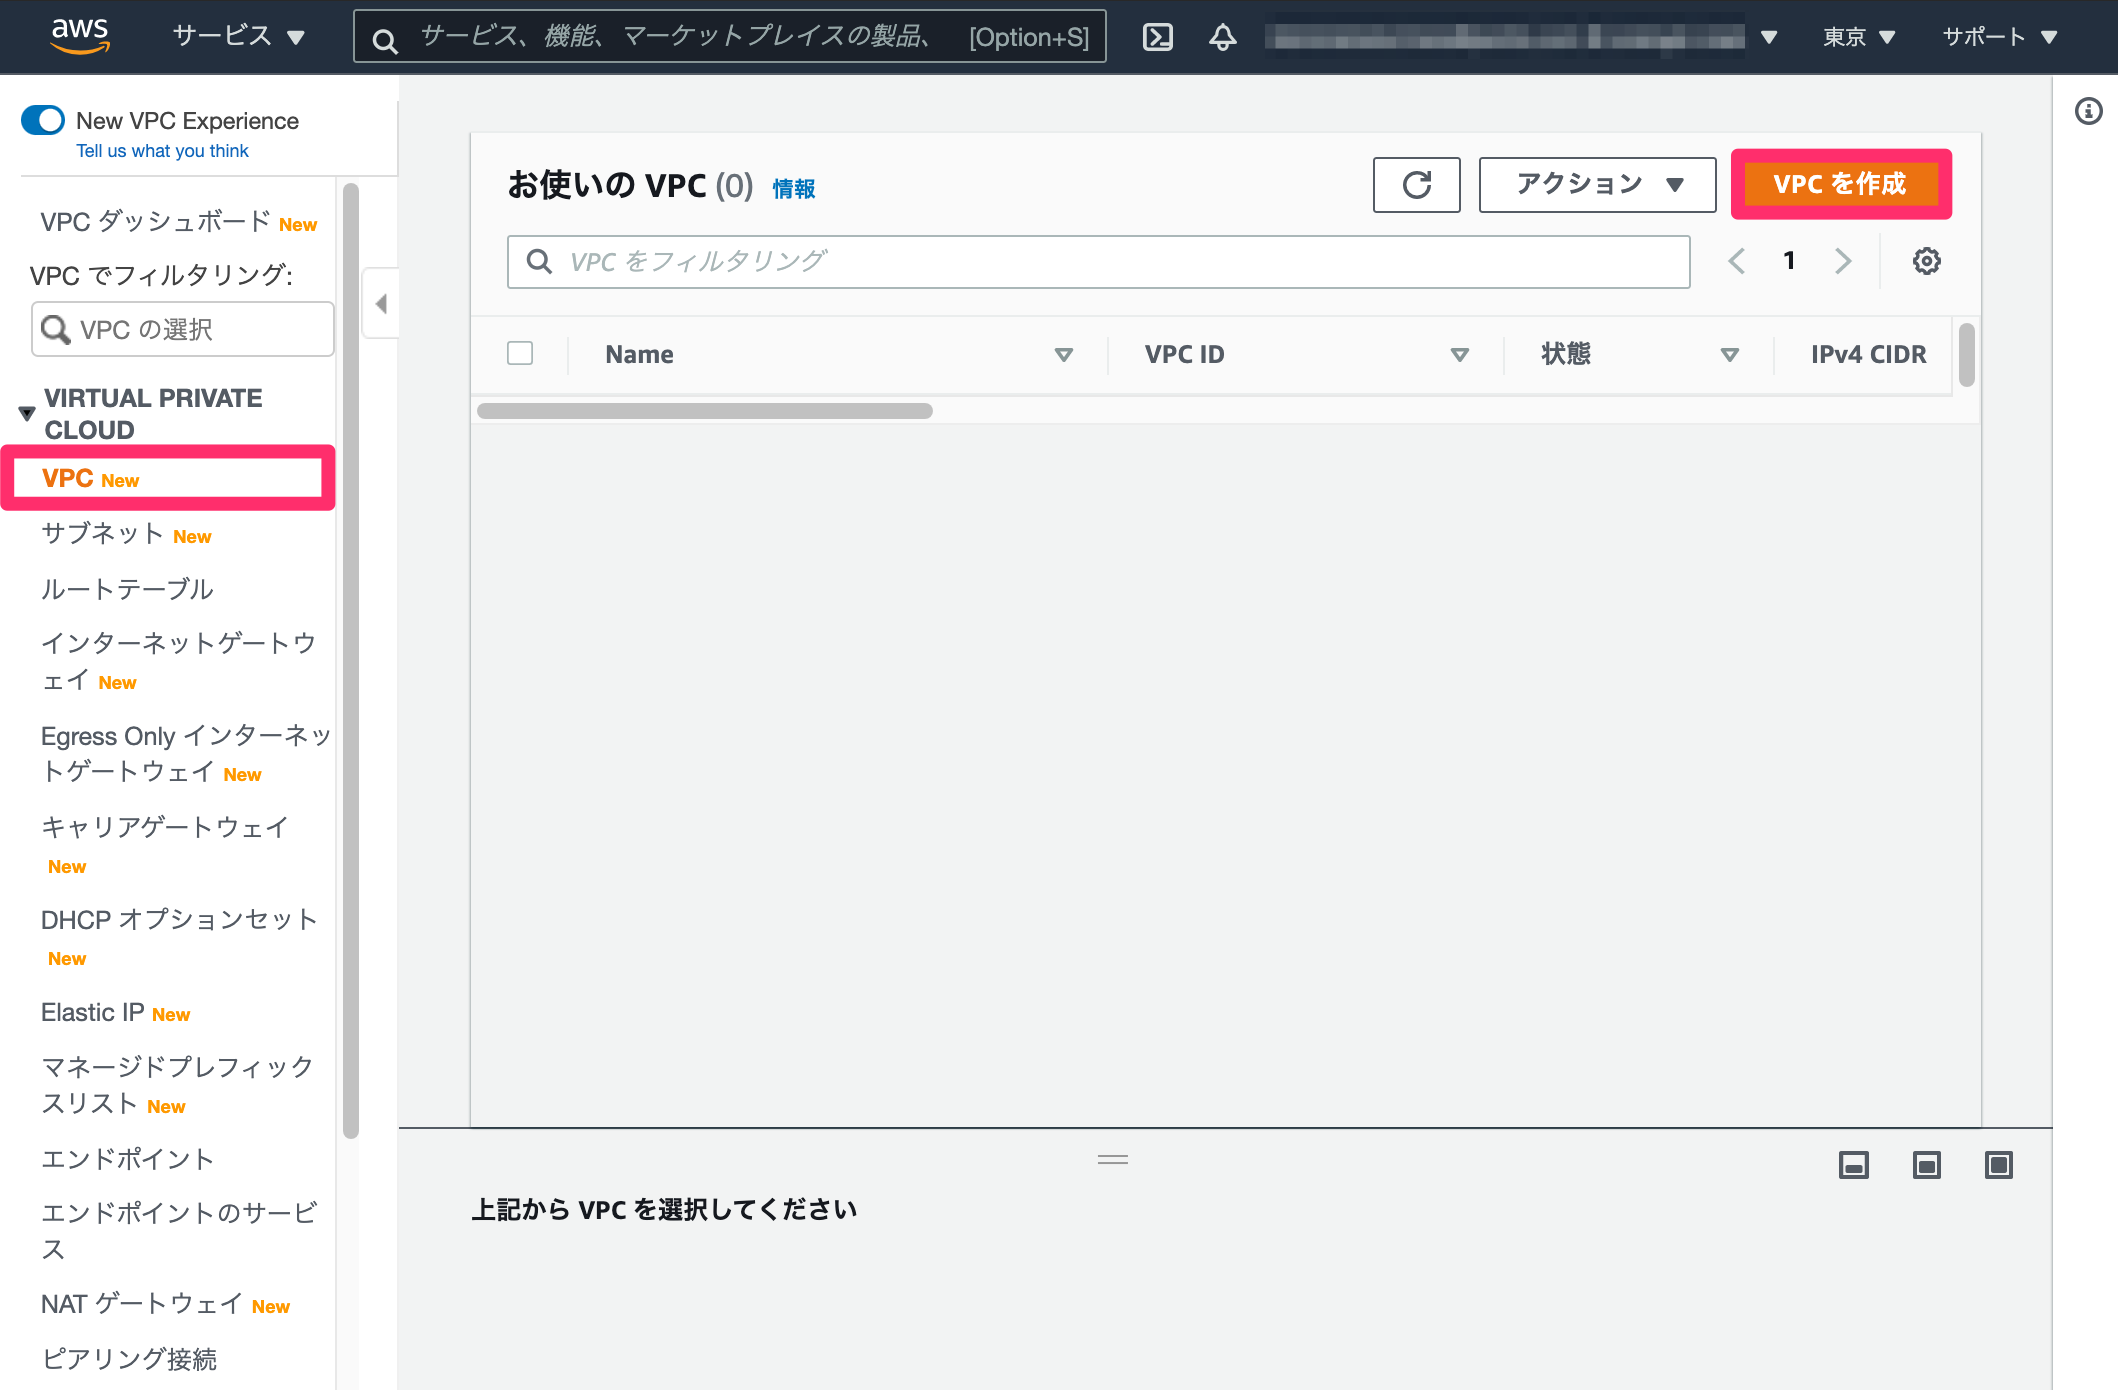Image resolution: width=2118 pixels, height=1390 pixels.
Task: Click the VPC を作成 button
Action: coord(1840,184)
